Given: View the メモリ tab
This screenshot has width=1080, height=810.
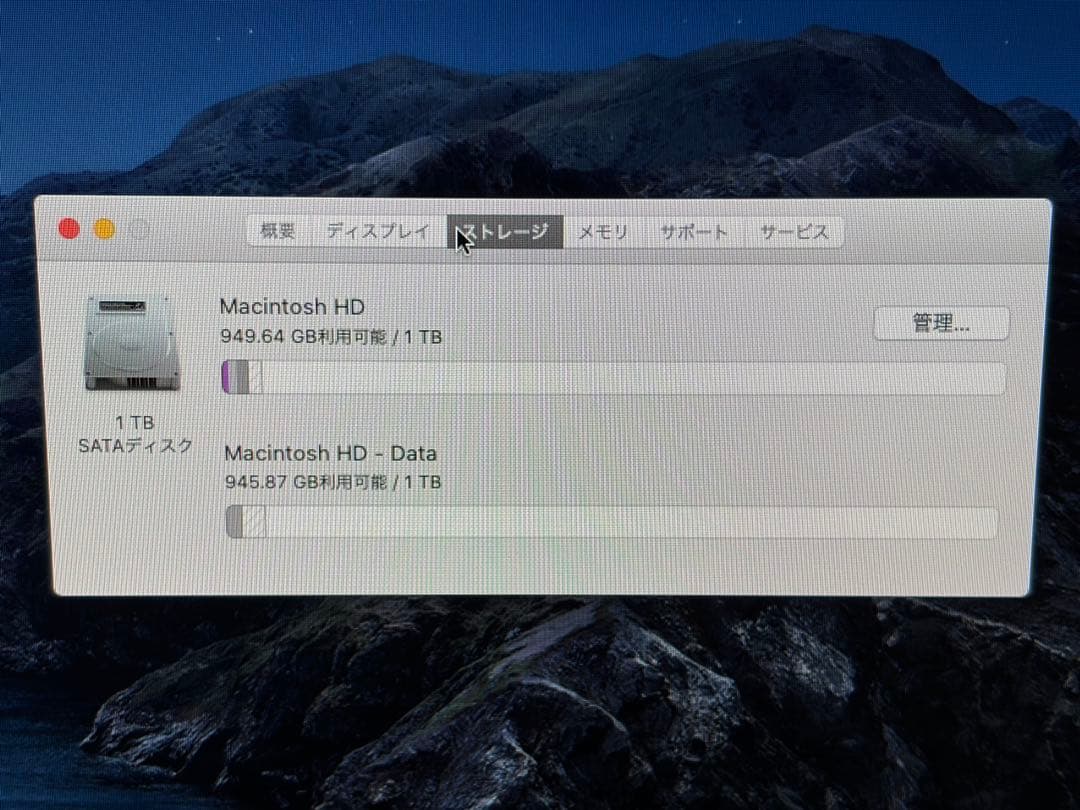Looking at the screenshot, I should [604, 231].
